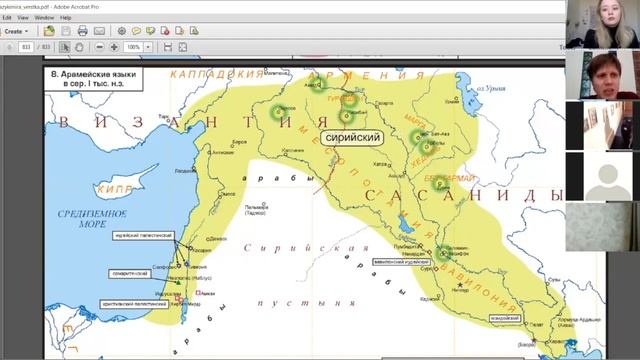Select the blonde woman's video thumbnail
This screenshot has width=640, height=360.
[603, 24]
